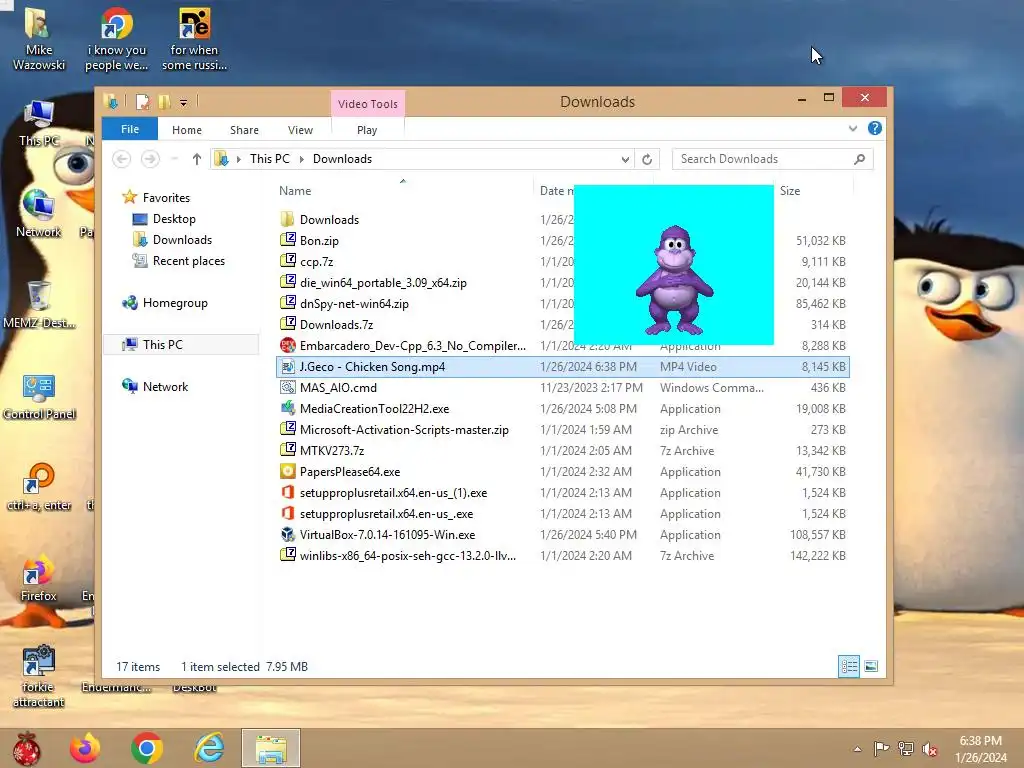Click the search magnifier icon
This screenshot has height=768, width=1024.
pyautogui.click(x=860, y=159)
